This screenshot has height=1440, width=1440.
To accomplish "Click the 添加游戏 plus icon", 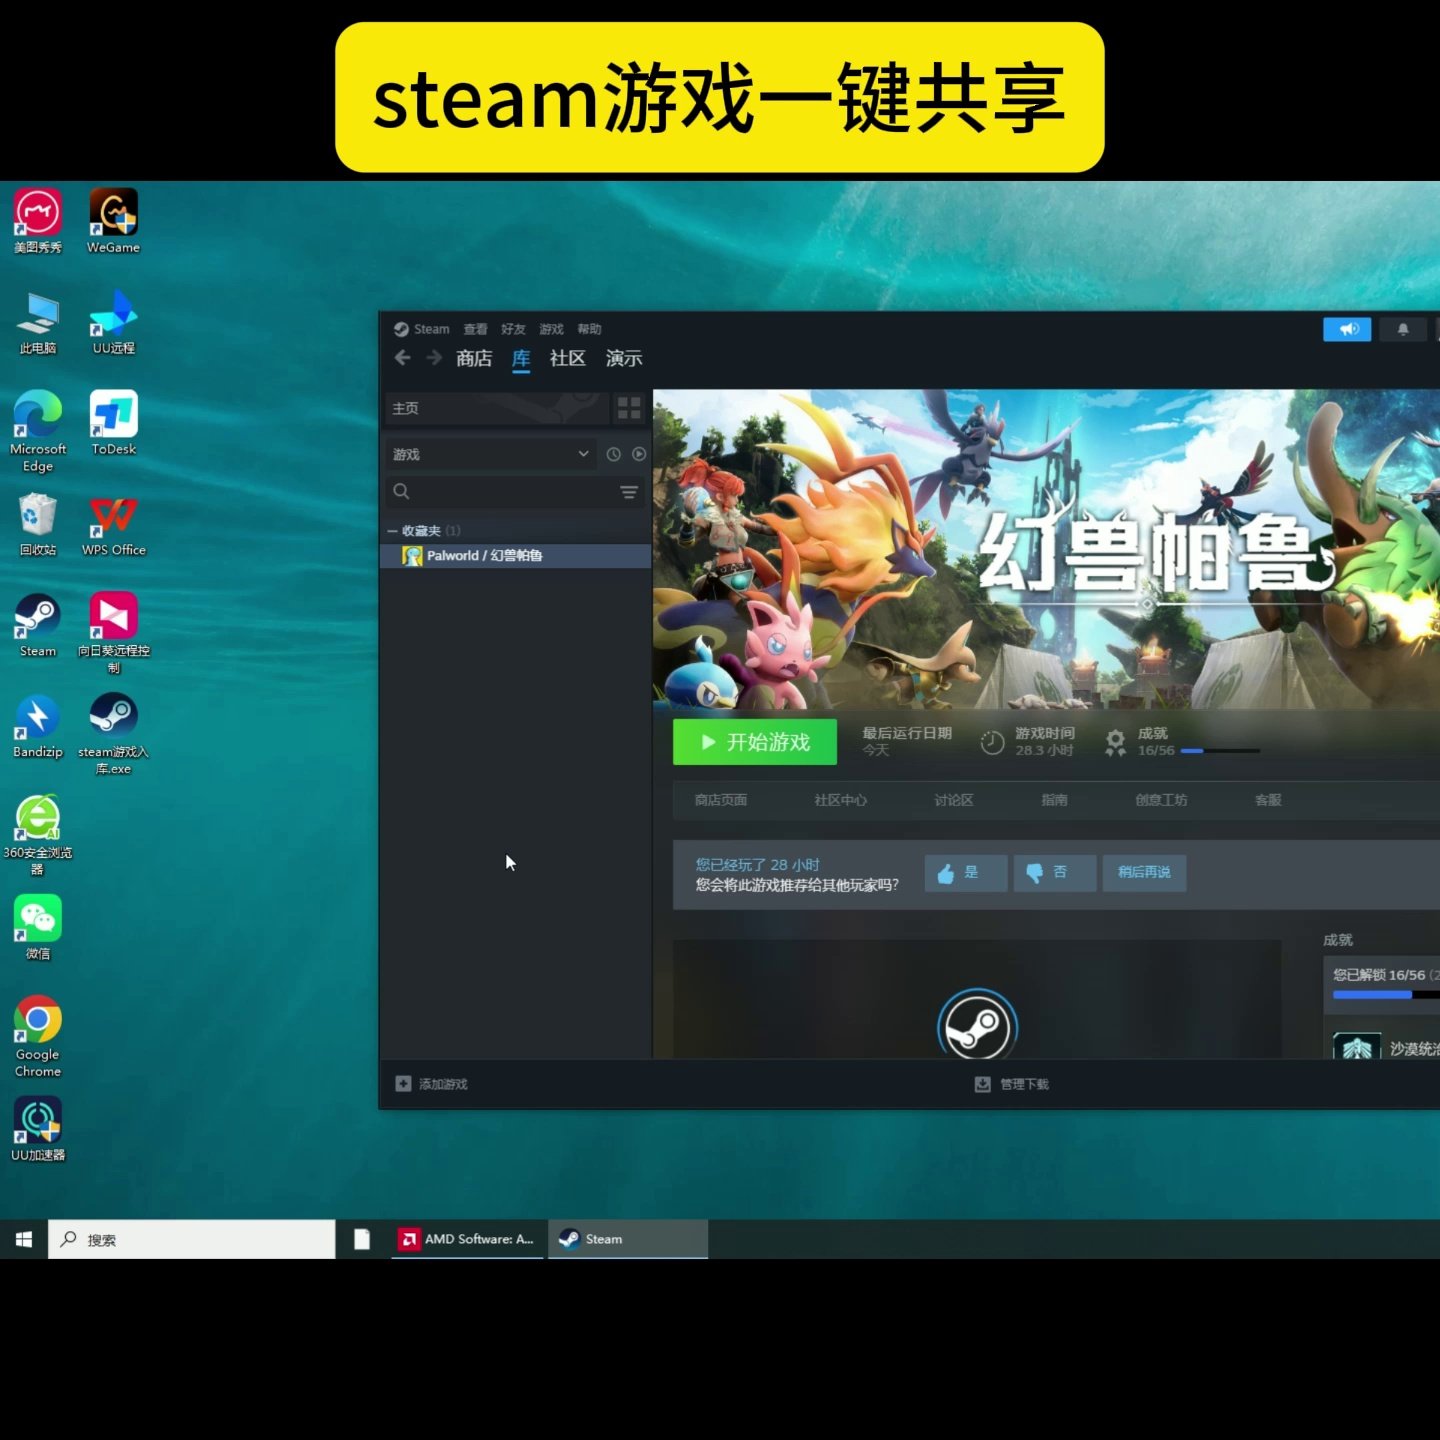I will [403, 1083].
